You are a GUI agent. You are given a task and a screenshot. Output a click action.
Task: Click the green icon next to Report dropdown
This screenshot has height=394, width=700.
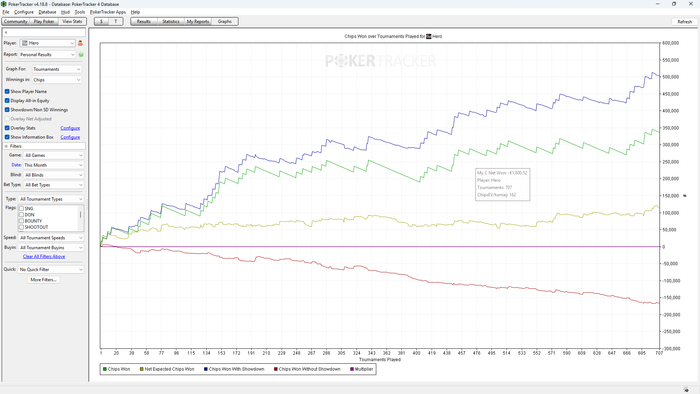coord(81,54)
